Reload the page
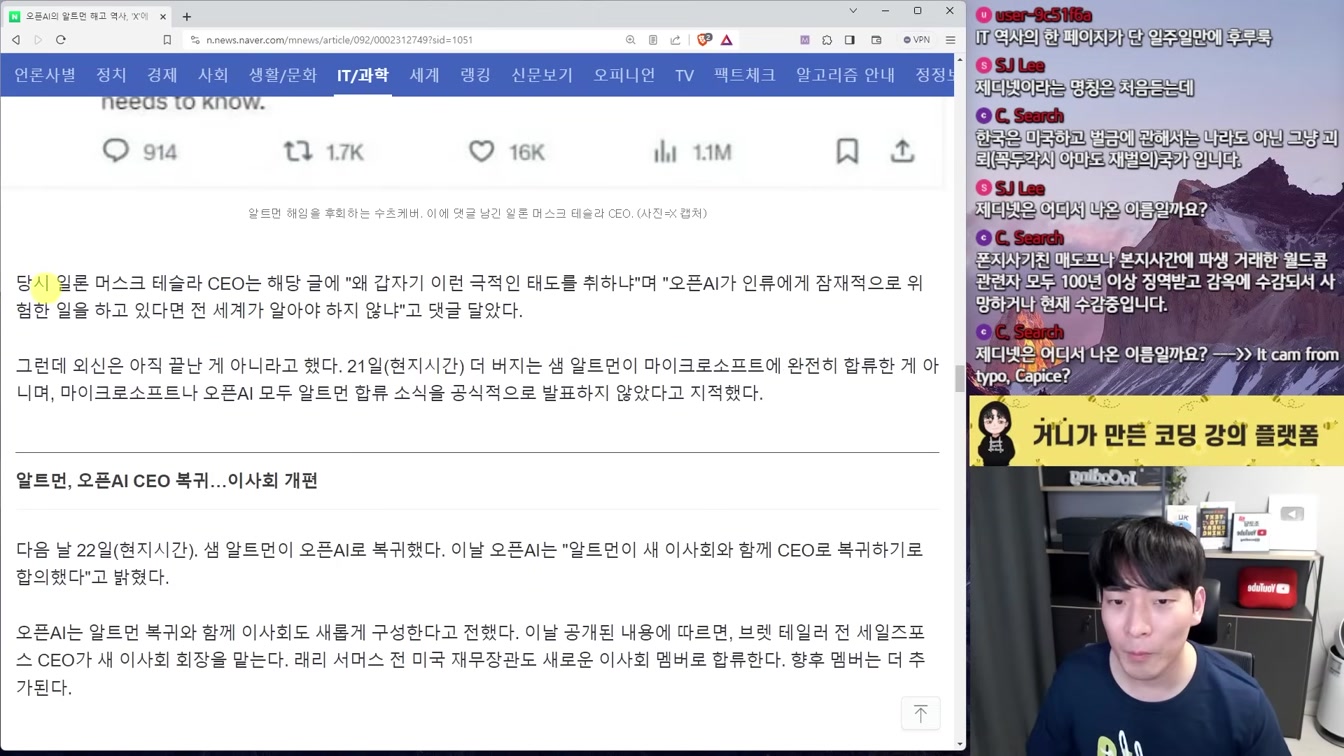Viewport: 1344px width, 756px height. 61,40
